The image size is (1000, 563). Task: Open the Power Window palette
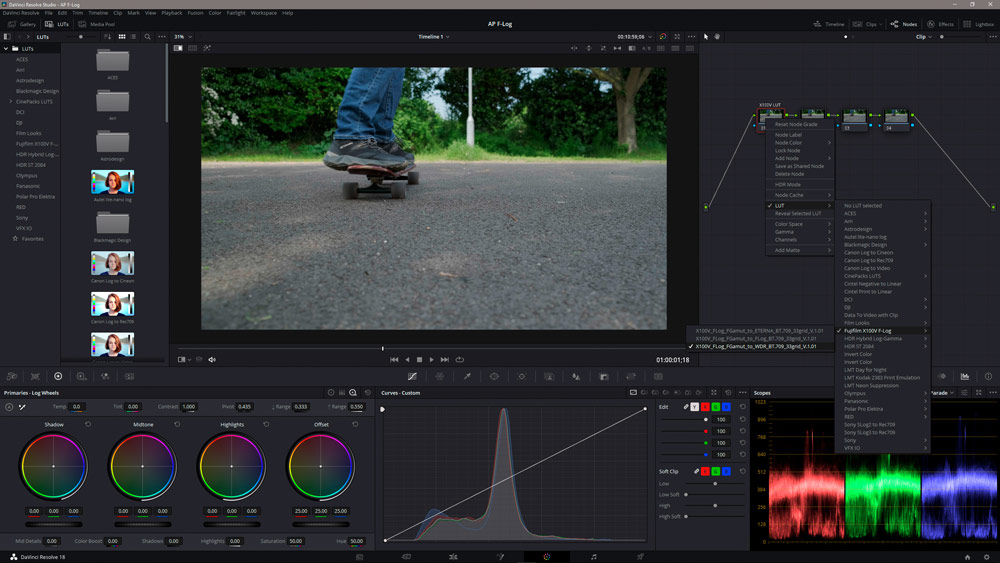(494, 377)
